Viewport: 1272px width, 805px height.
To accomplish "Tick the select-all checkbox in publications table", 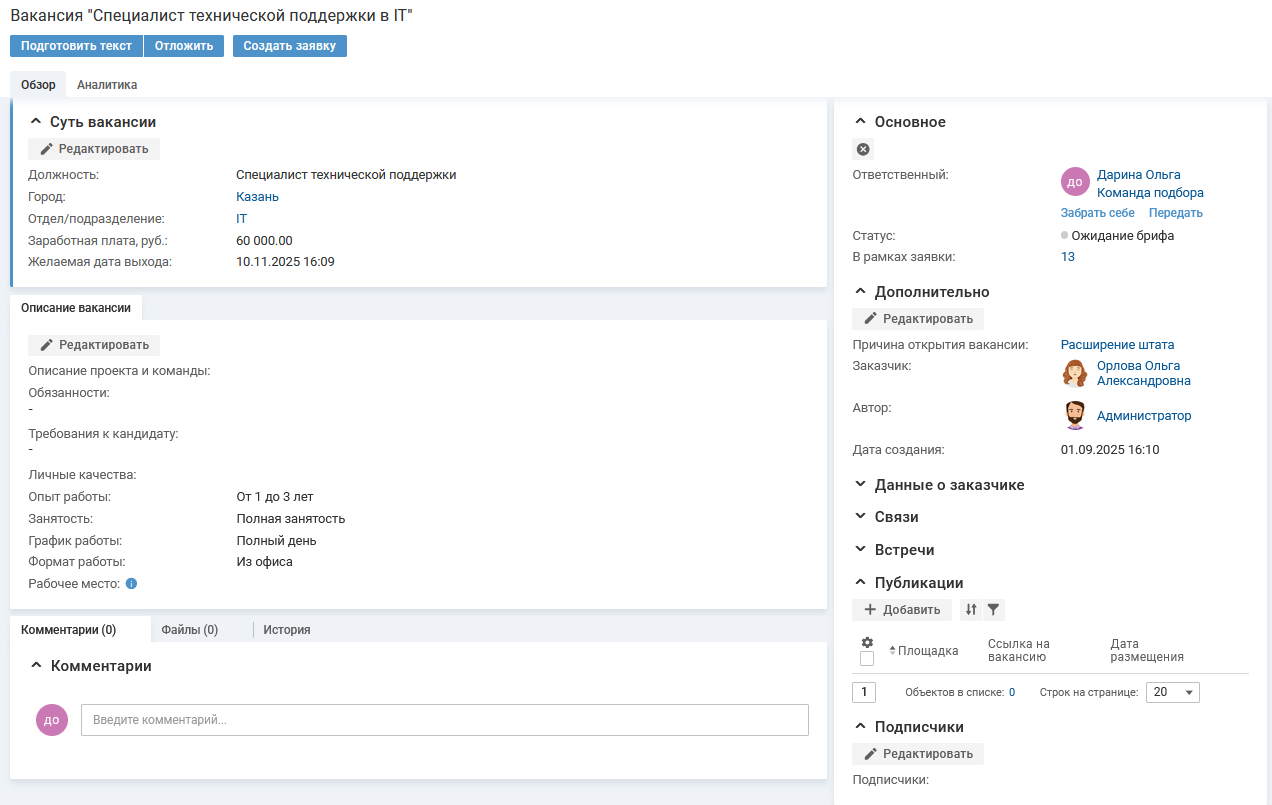I will click(x=867, y=659).
